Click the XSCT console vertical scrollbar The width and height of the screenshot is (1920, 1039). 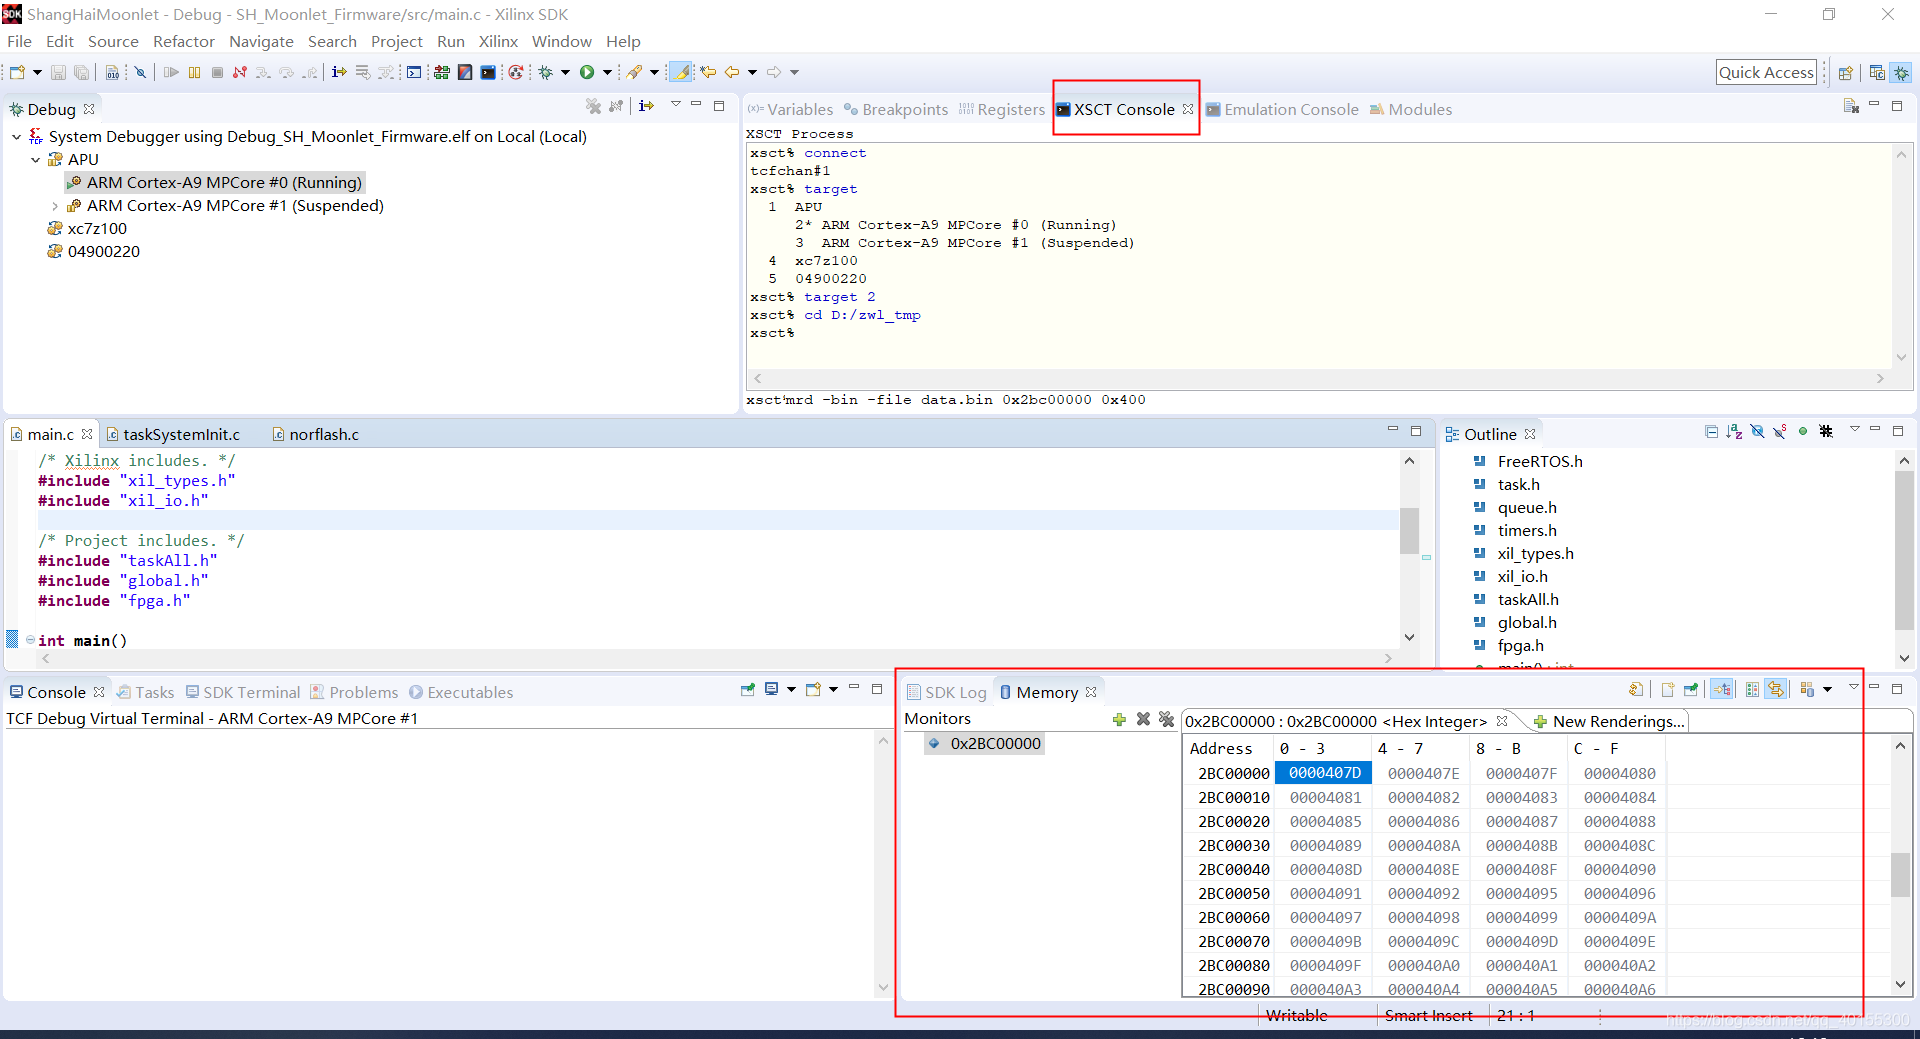pos(1902,255)
